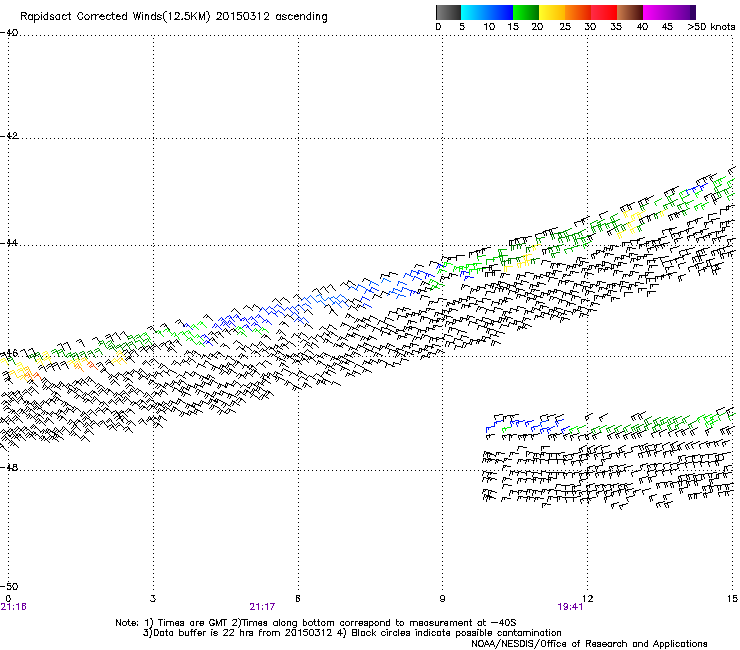
Task: Click the 'Data buffer is 22 hrs' note line
Action: (352, 633)
